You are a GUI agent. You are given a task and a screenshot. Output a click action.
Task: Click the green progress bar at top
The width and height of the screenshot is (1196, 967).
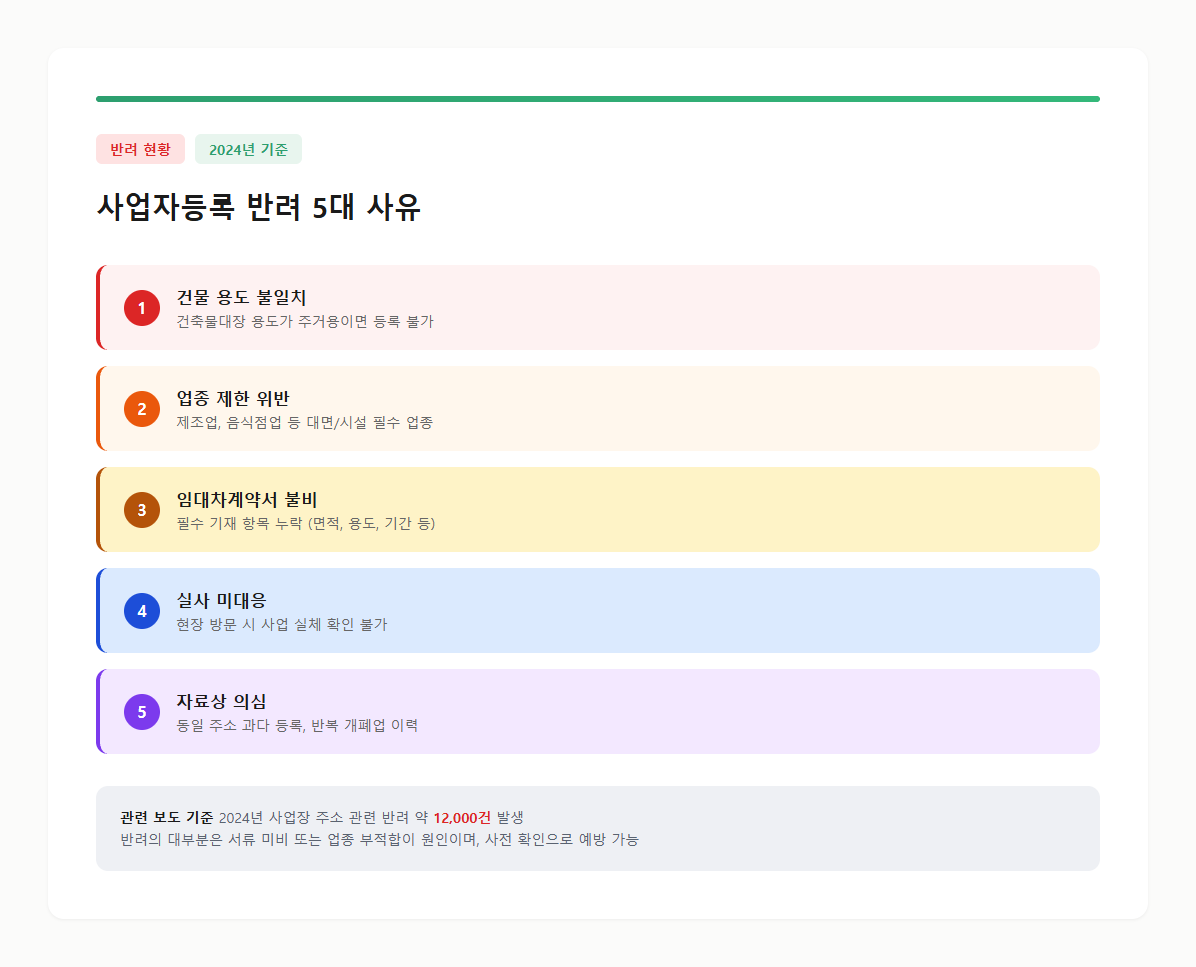pos(598,99)
